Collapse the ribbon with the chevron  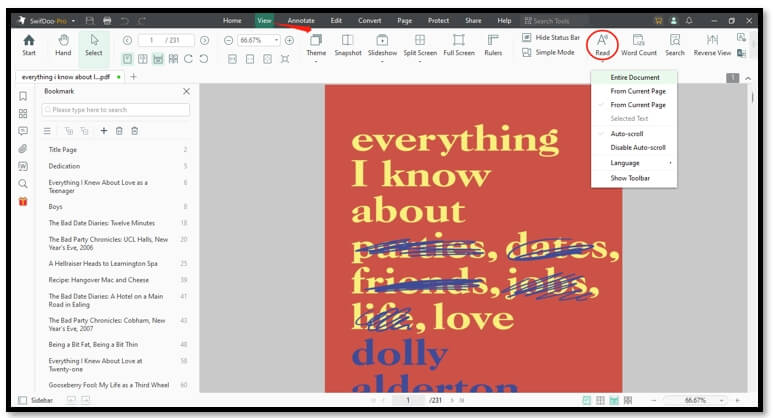coord(748,78)
